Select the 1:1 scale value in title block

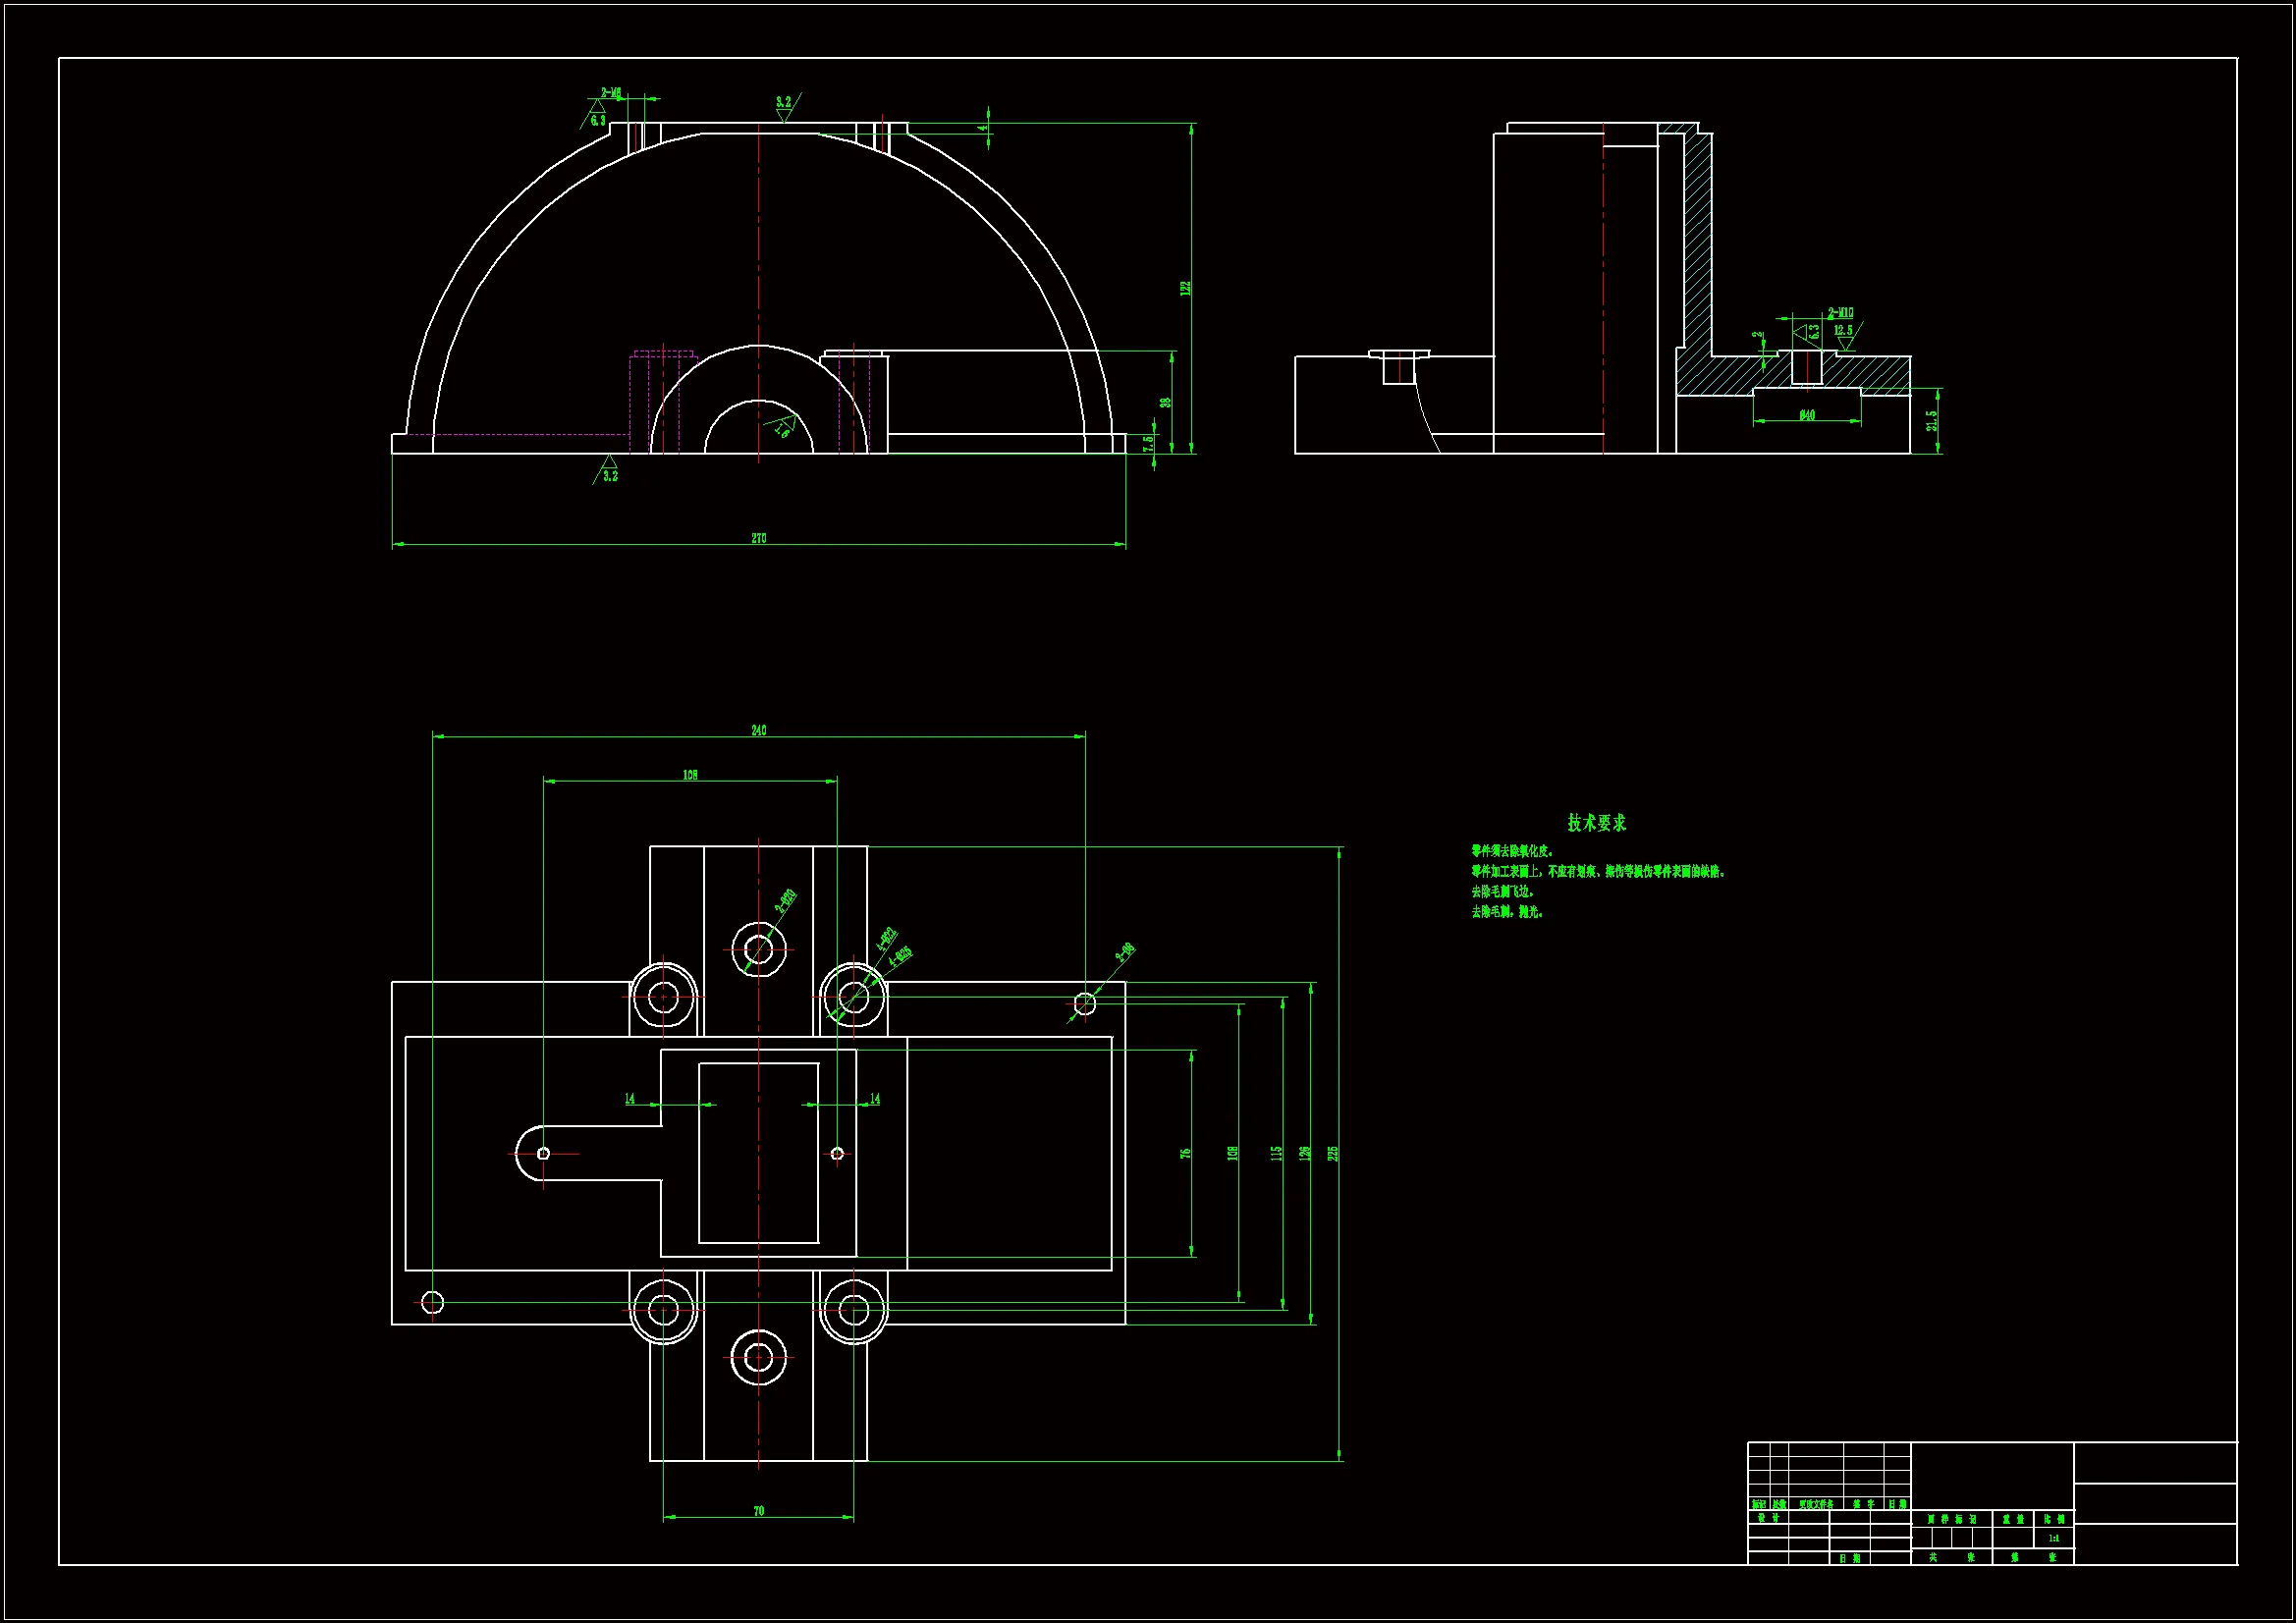click(x=2053, y=1539)
